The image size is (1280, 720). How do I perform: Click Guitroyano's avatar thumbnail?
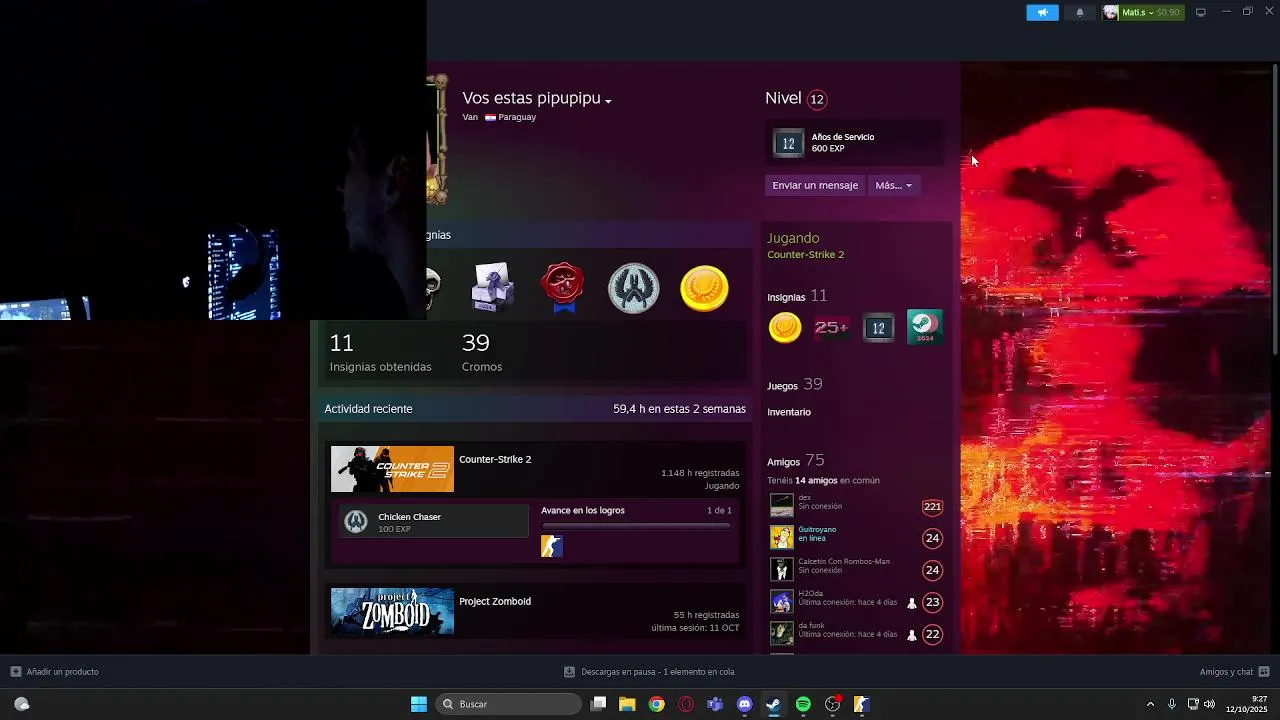782,538
